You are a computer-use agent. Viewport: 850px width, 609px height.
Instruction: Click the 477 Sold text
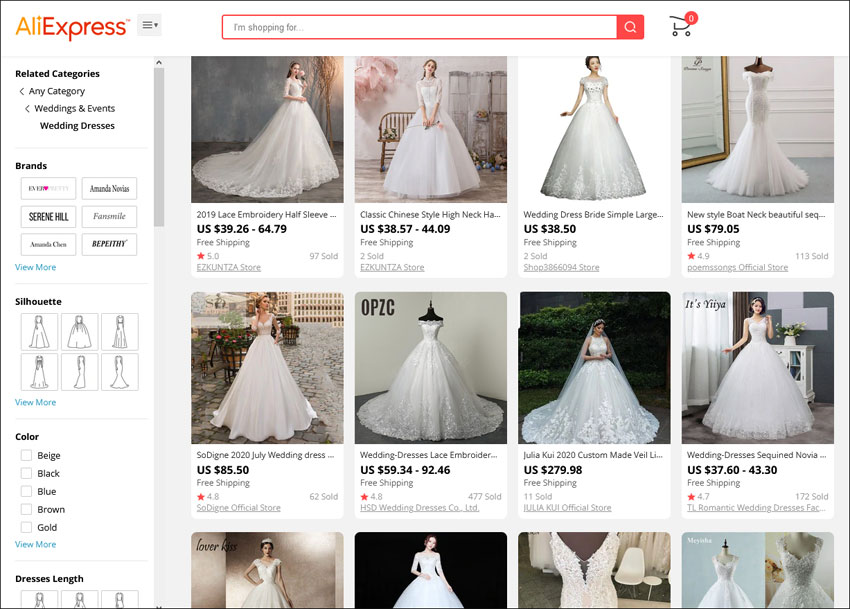pos(485,496)
